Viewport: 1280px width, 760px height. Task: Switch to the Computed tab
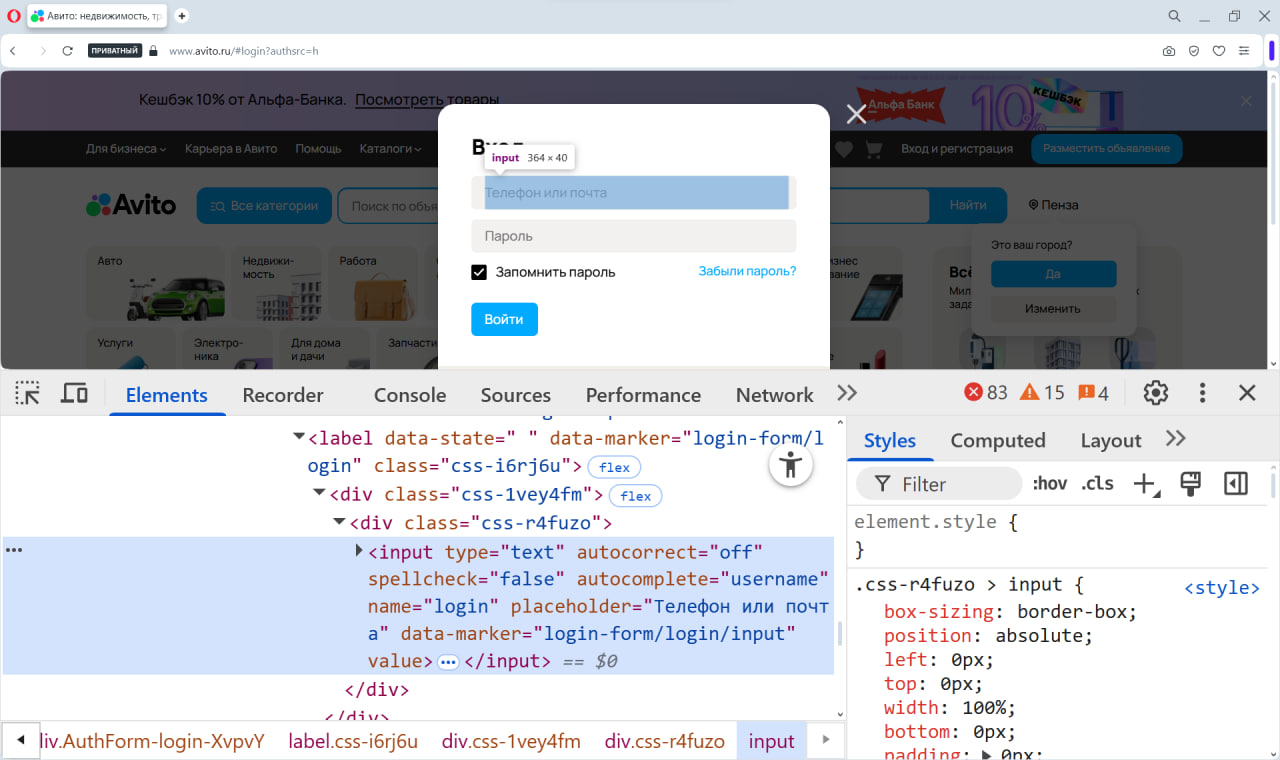(998, 441)
